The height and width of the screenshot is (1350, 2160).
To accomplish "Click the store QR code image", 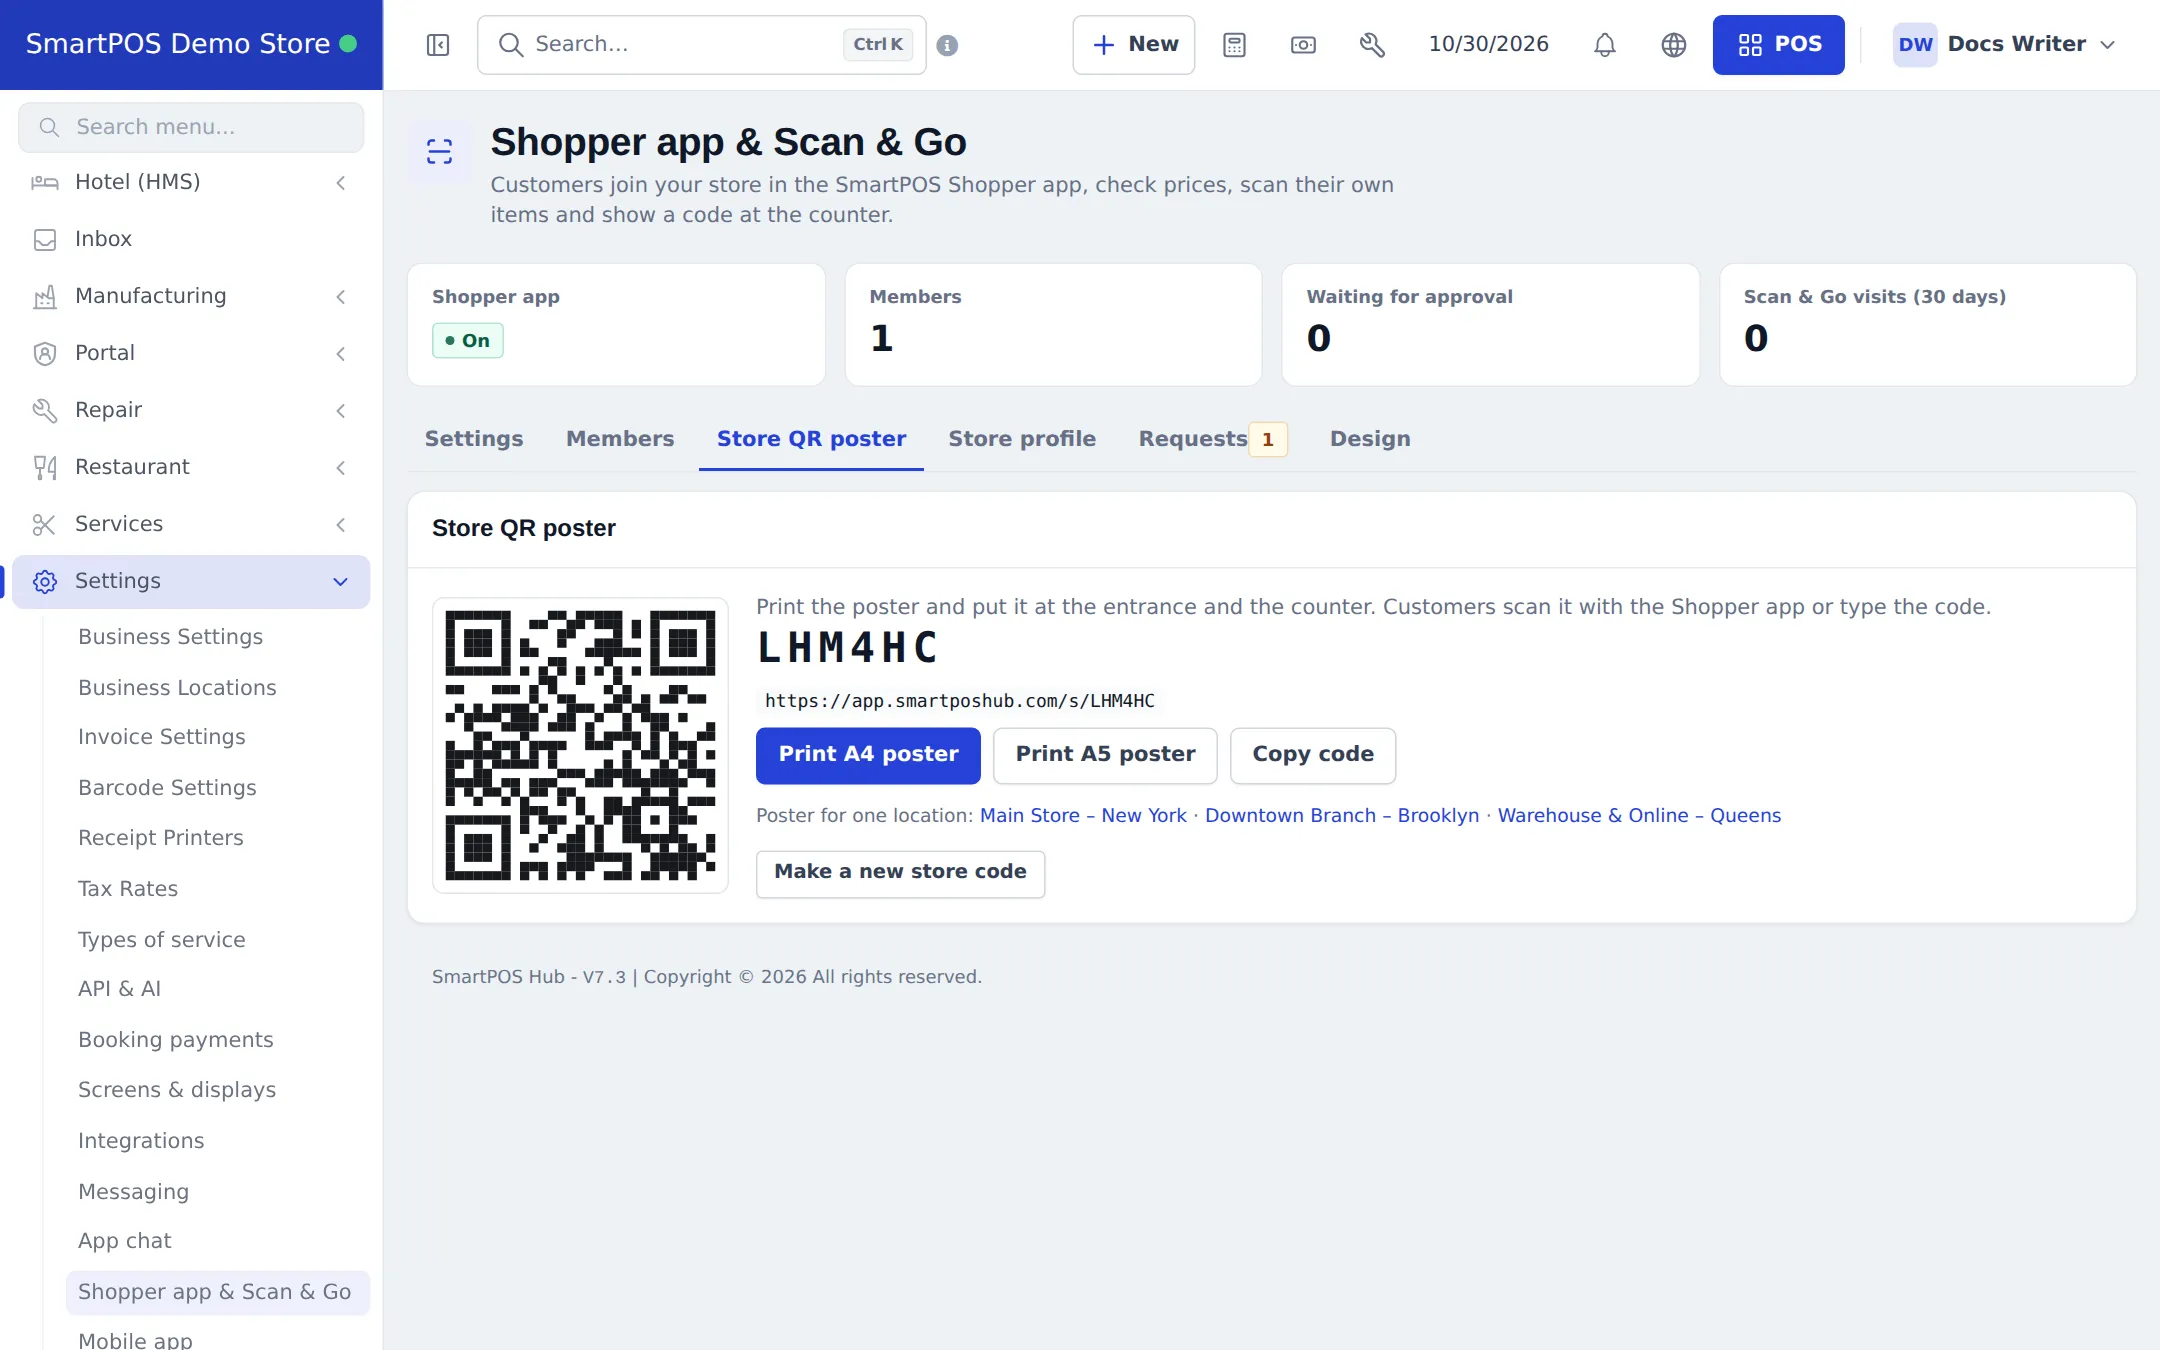I will click(580, 745).
